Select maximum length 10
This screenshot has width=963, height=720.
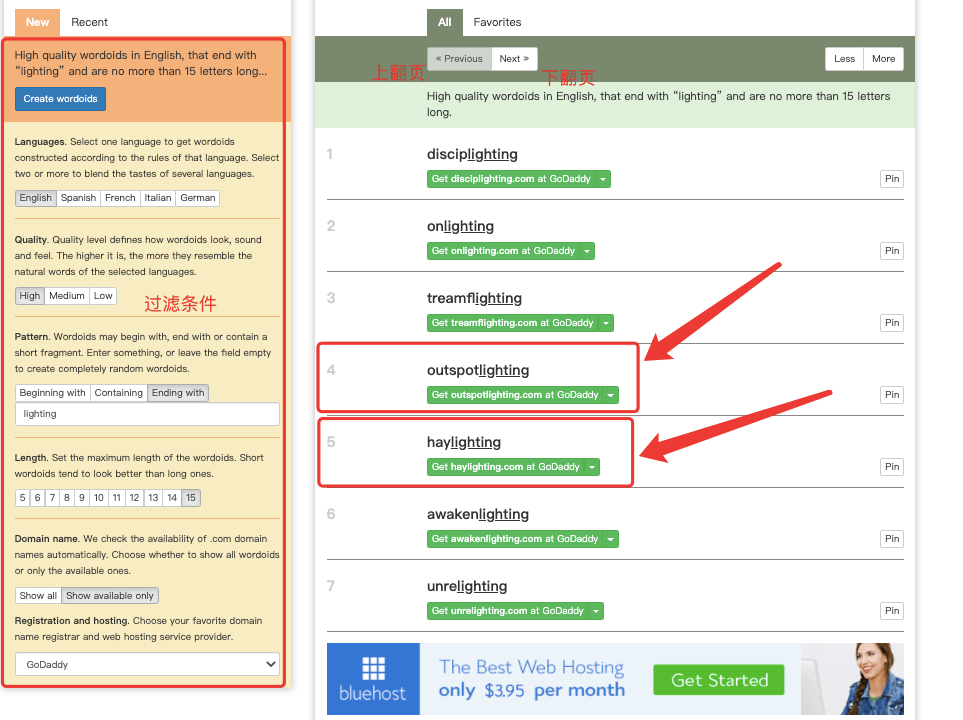(99, 498)
